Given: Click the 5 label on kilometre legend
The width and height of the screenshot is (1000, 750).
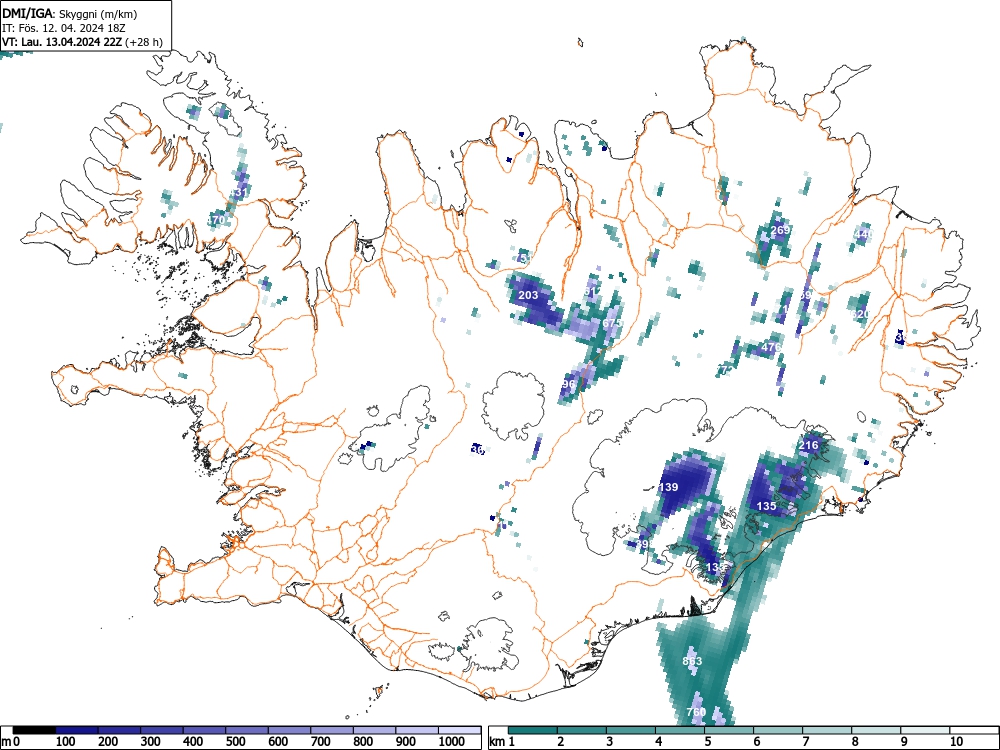Looking at the screenshot, I should [x=707, y=742].
